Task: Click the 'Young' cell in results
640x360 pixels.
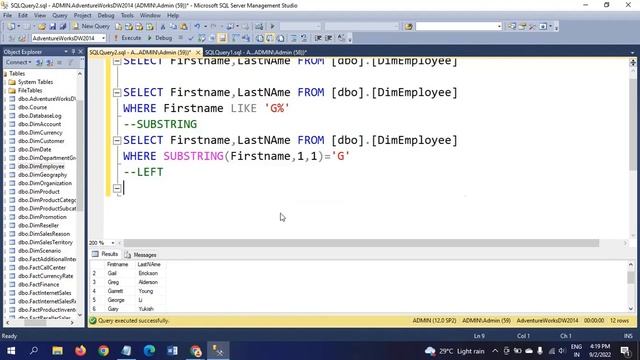Action: (151, 291)
